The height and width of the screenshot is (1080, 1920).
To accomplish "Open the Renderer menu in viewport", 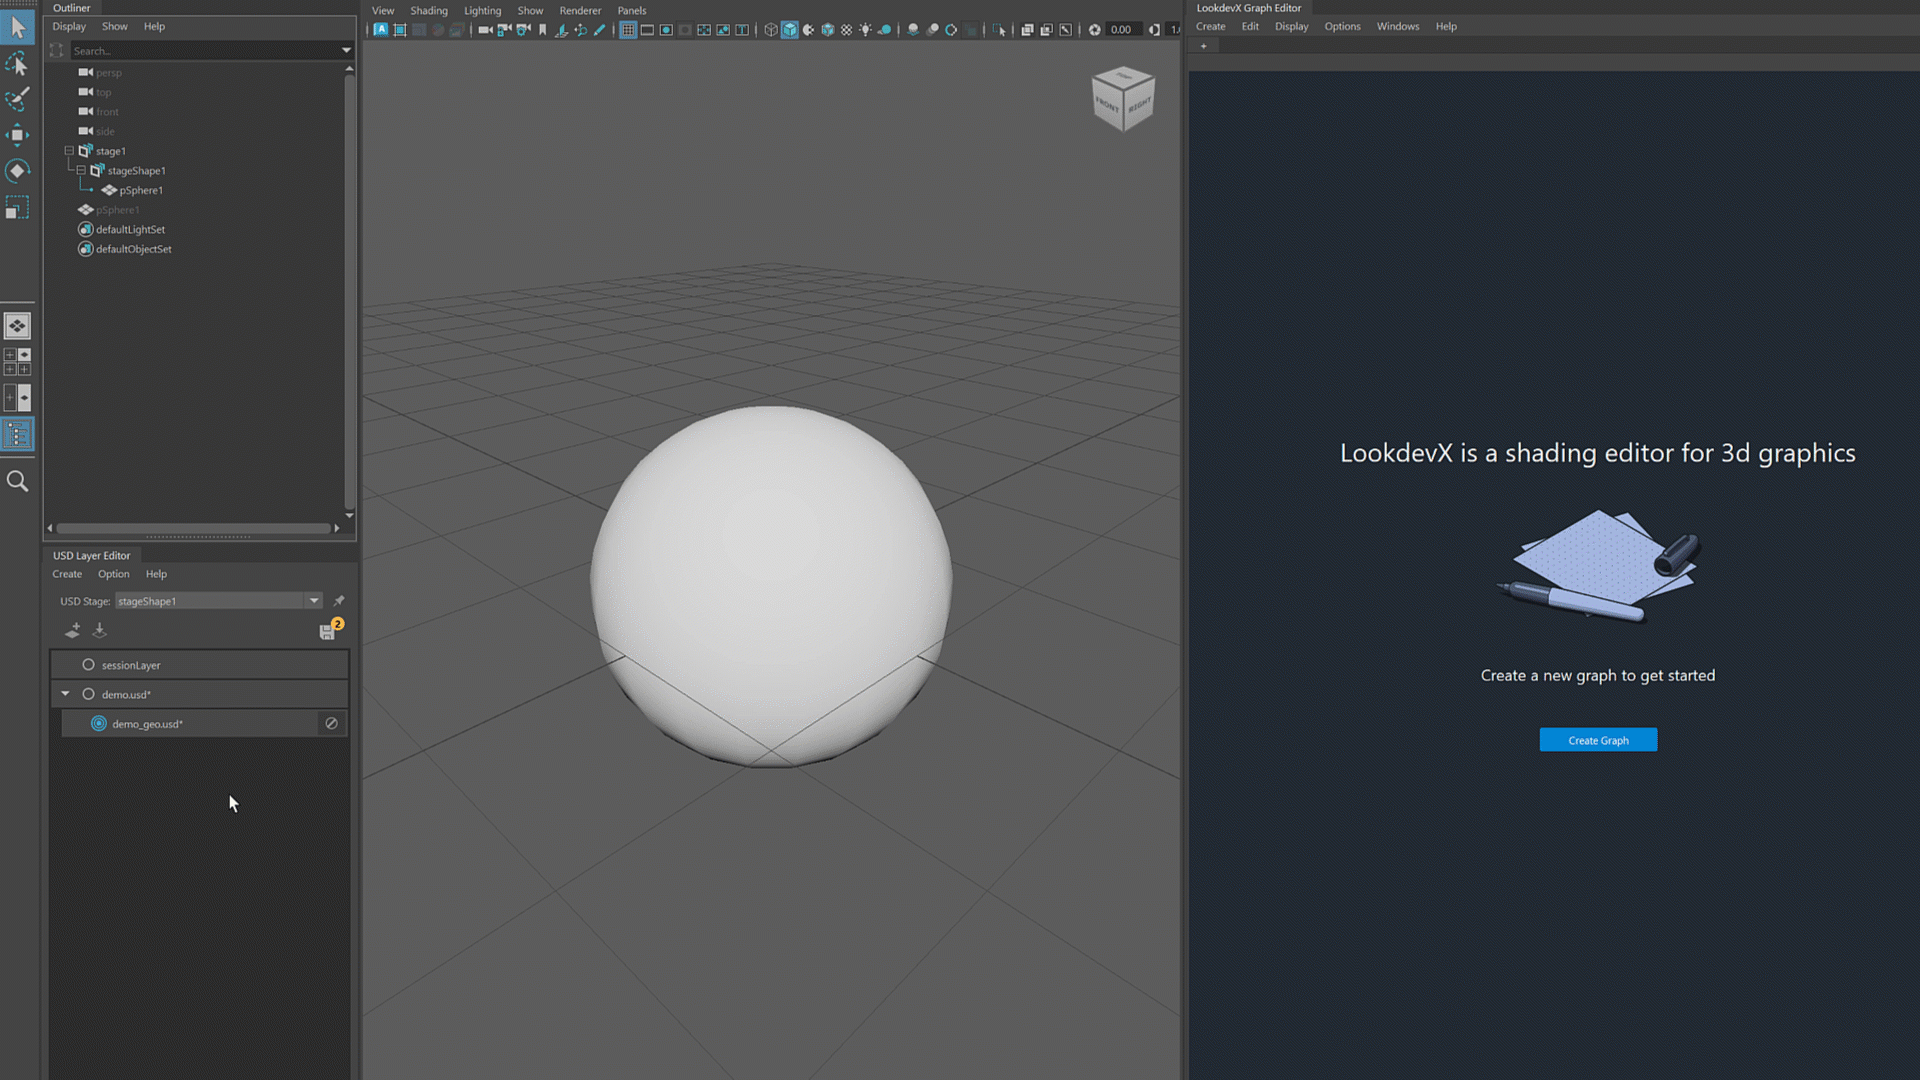I will tap(580, 11).
